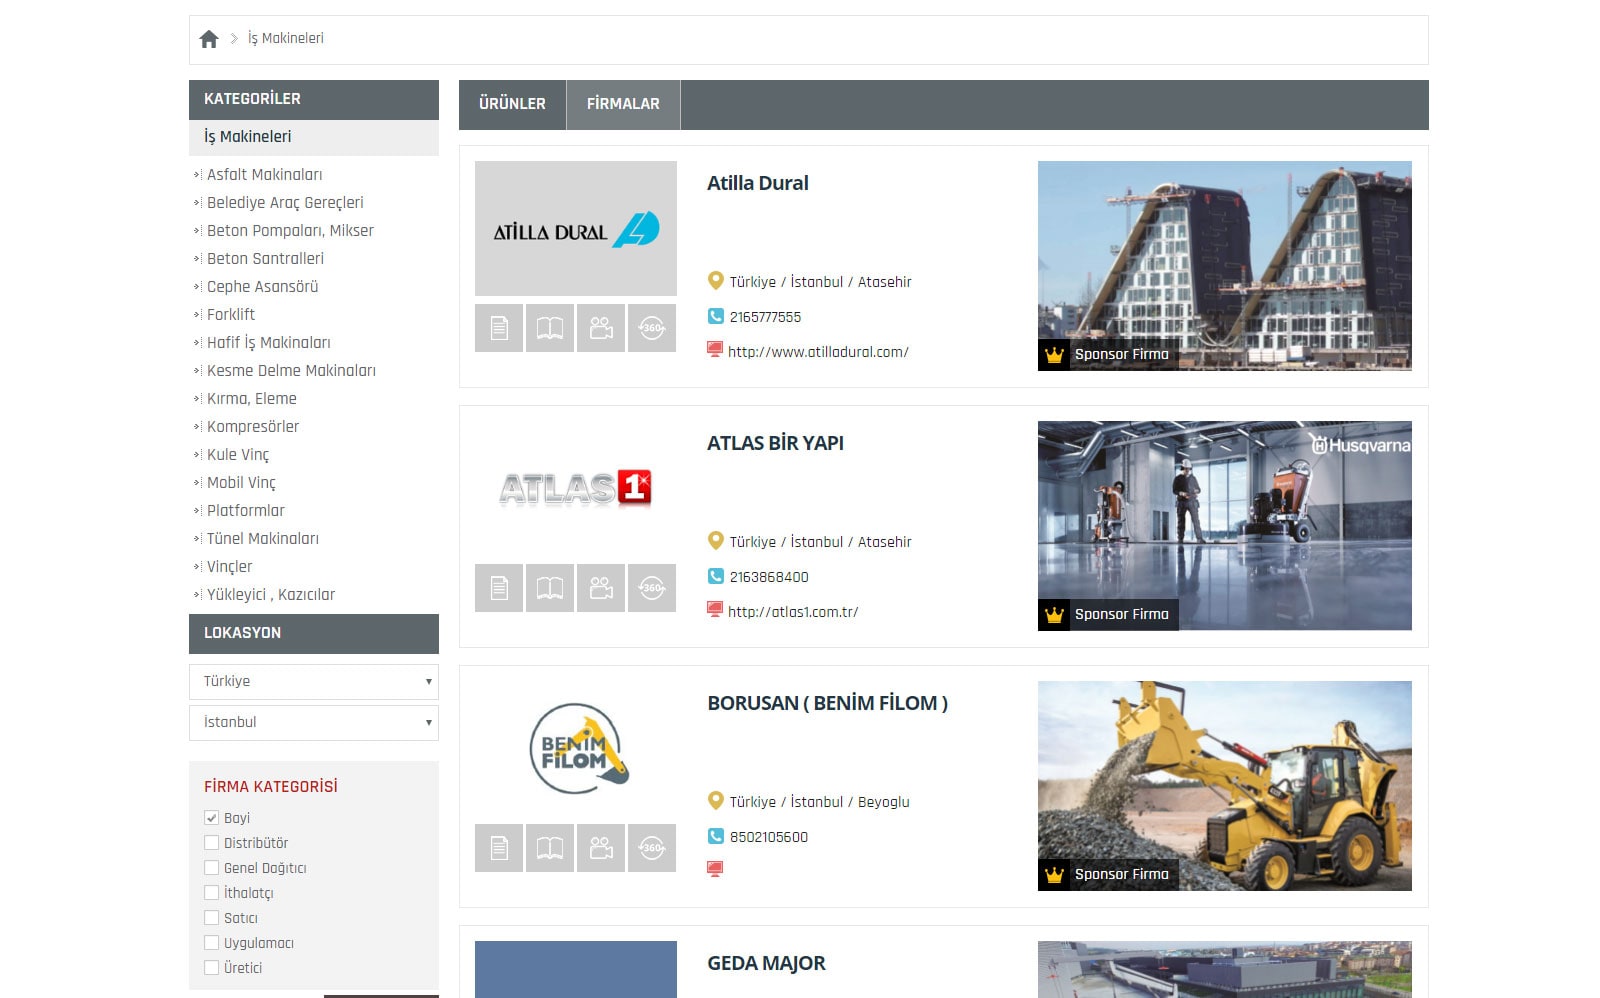Click the document icon under Benim Filom logo
This screenshot has height=998, width=1600.
499,848
